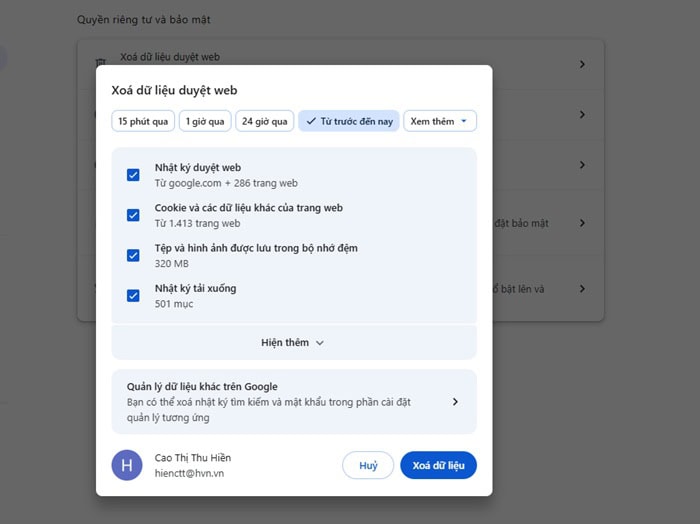This screenshot has height=524, width=700.
Task: Select the 24 giờ qua time range
Action: tap(265, 121)
